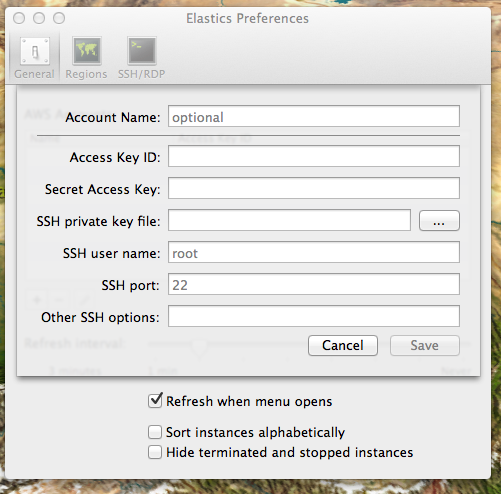The image size is (501, 494).
Task: Select the Secret Access Key field
Action: click(314, 188)
